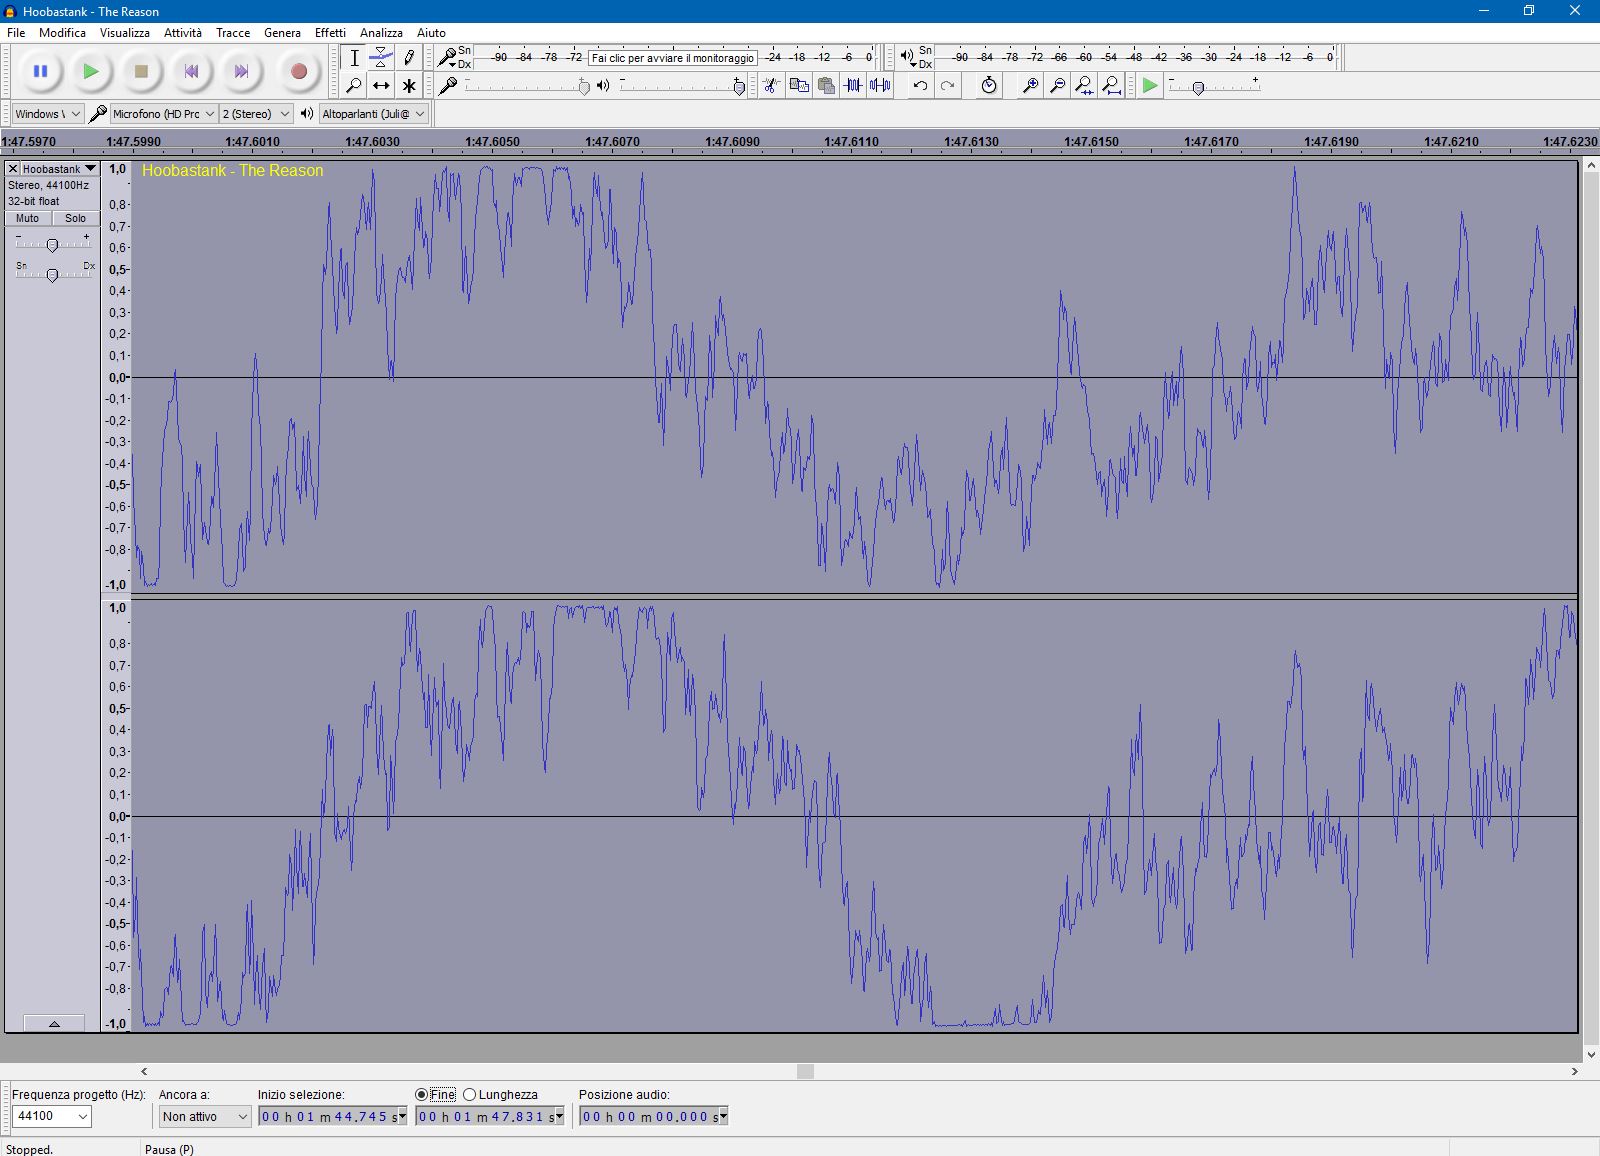Viewport: 1600px width, 1156px height.
Task: Open the Aiuto menu
Action: point(431,33)
